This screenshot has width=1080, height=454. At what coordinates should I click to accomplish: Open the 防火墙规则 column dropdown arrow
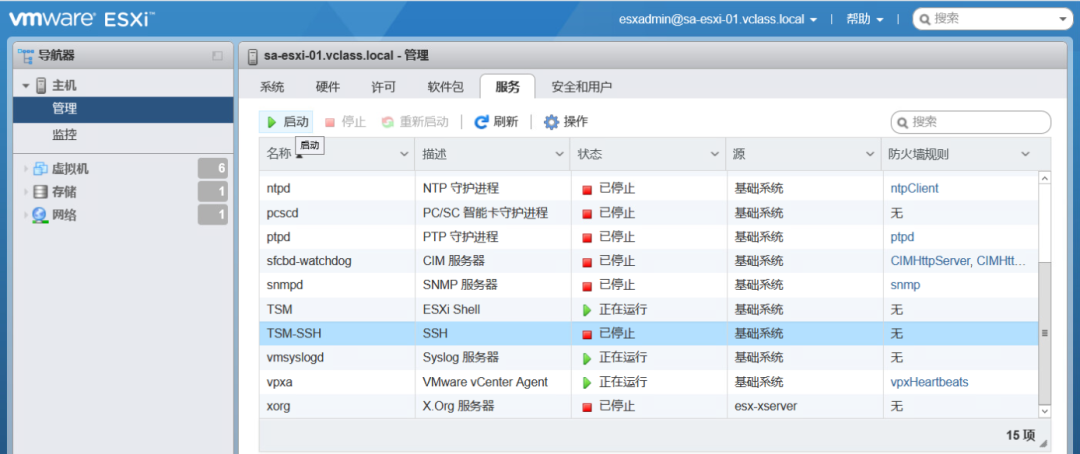pyautogui.click(x=1025, y=154)
